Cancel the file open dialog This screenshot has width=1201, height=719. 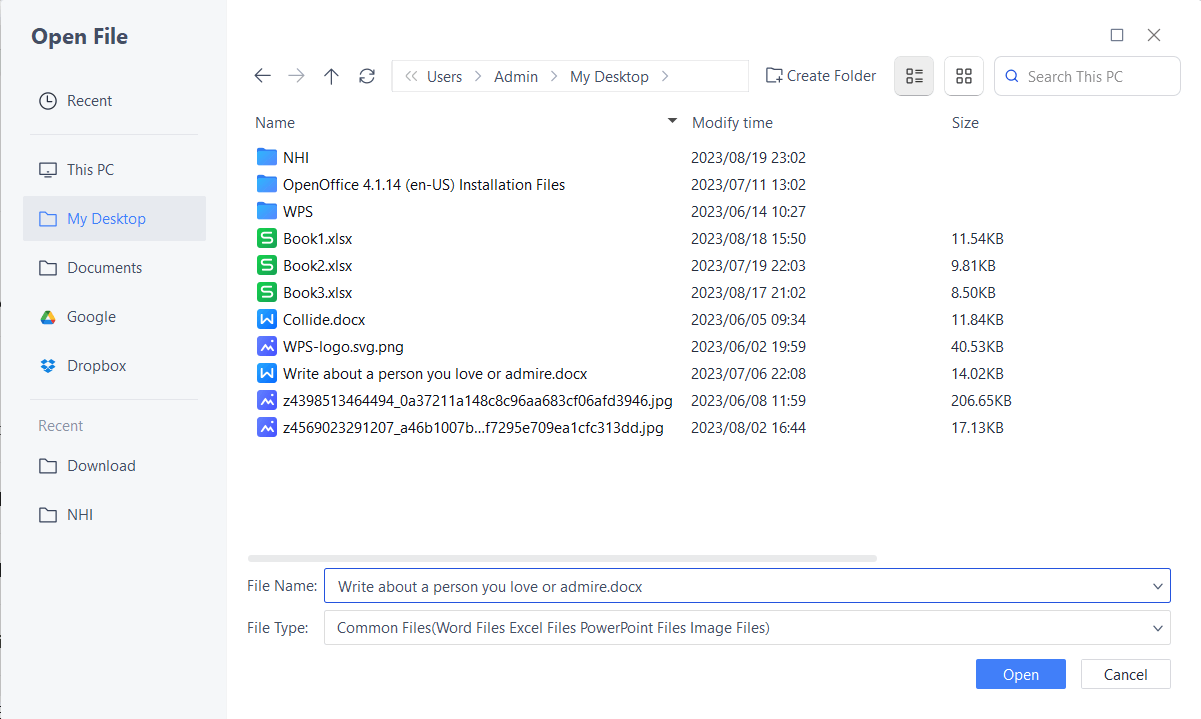point(1125,673)
